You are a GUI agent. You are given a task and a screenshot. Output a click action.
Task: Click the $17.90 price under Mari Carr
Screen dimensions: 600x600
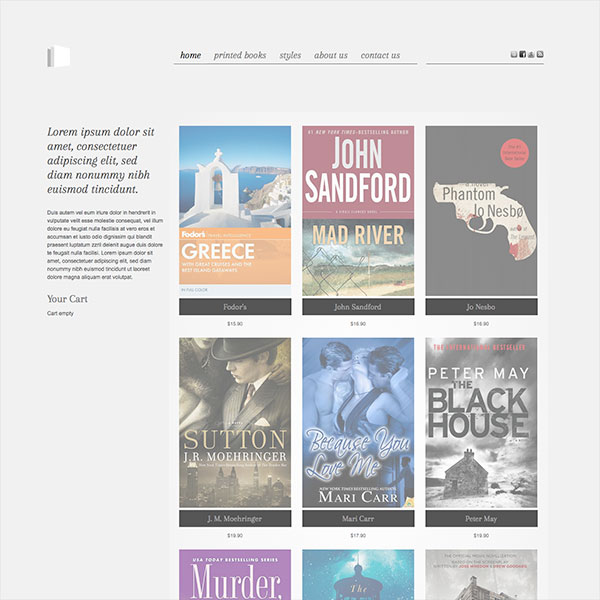pos(358,535)
